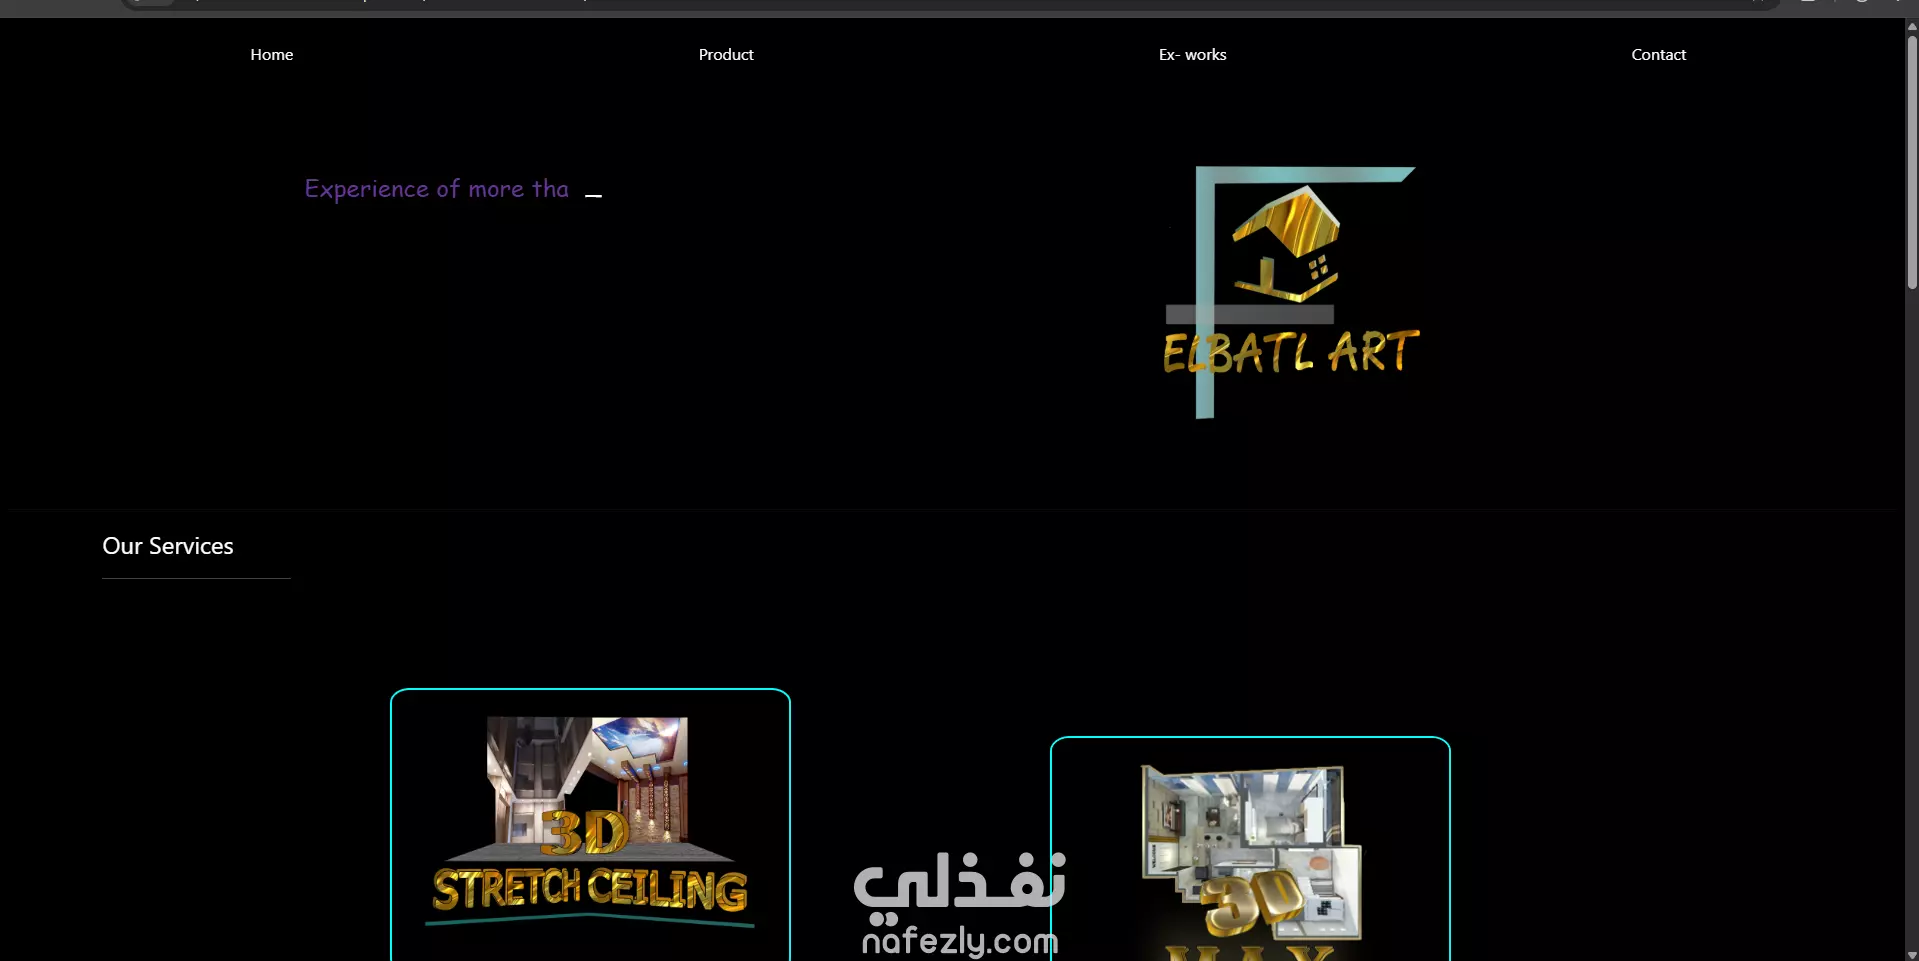The height and width of the screenshot is (961, 1919).
Task: Open the 3D Stretch Ceiling service card
Action: click(590, 825)
